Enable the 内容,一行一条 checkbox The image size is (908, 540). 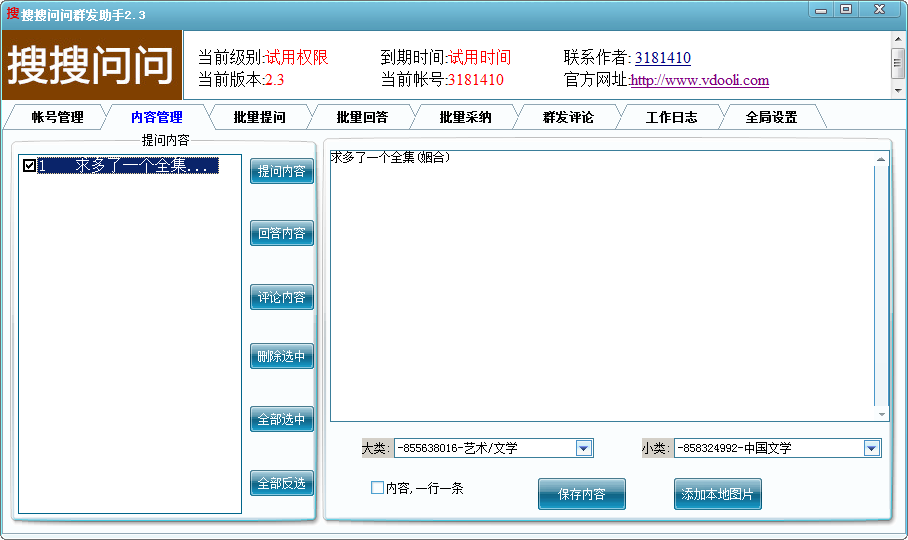coord(377,488)
